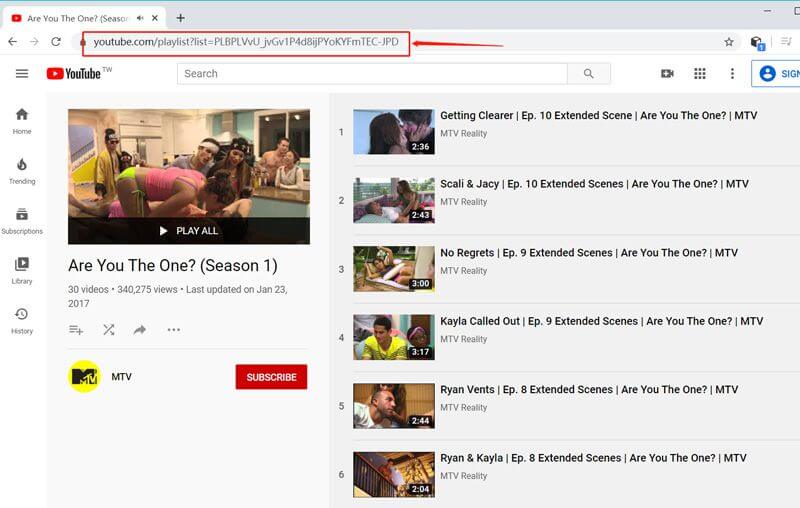Viewport: 800px width, 508px height.
Task: Open thumbnail of Scali & Jacy video
Action: click(394, 200)
